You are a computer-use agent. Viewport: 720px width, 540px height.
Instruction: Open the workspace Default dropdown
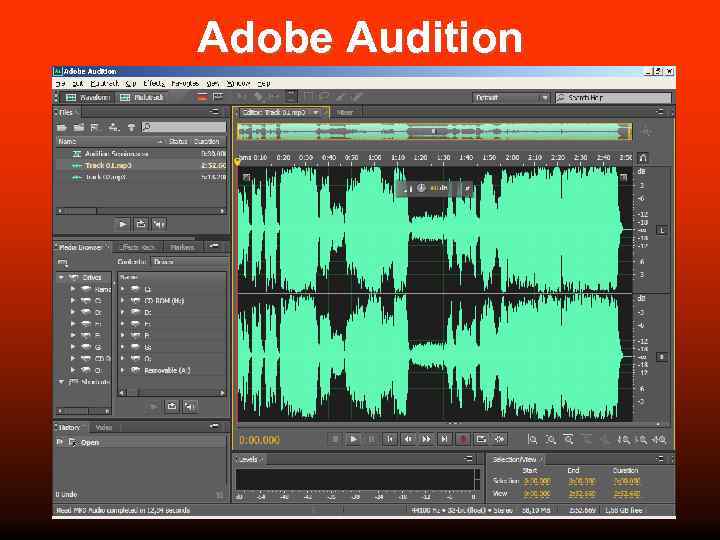tap(511, 98)
